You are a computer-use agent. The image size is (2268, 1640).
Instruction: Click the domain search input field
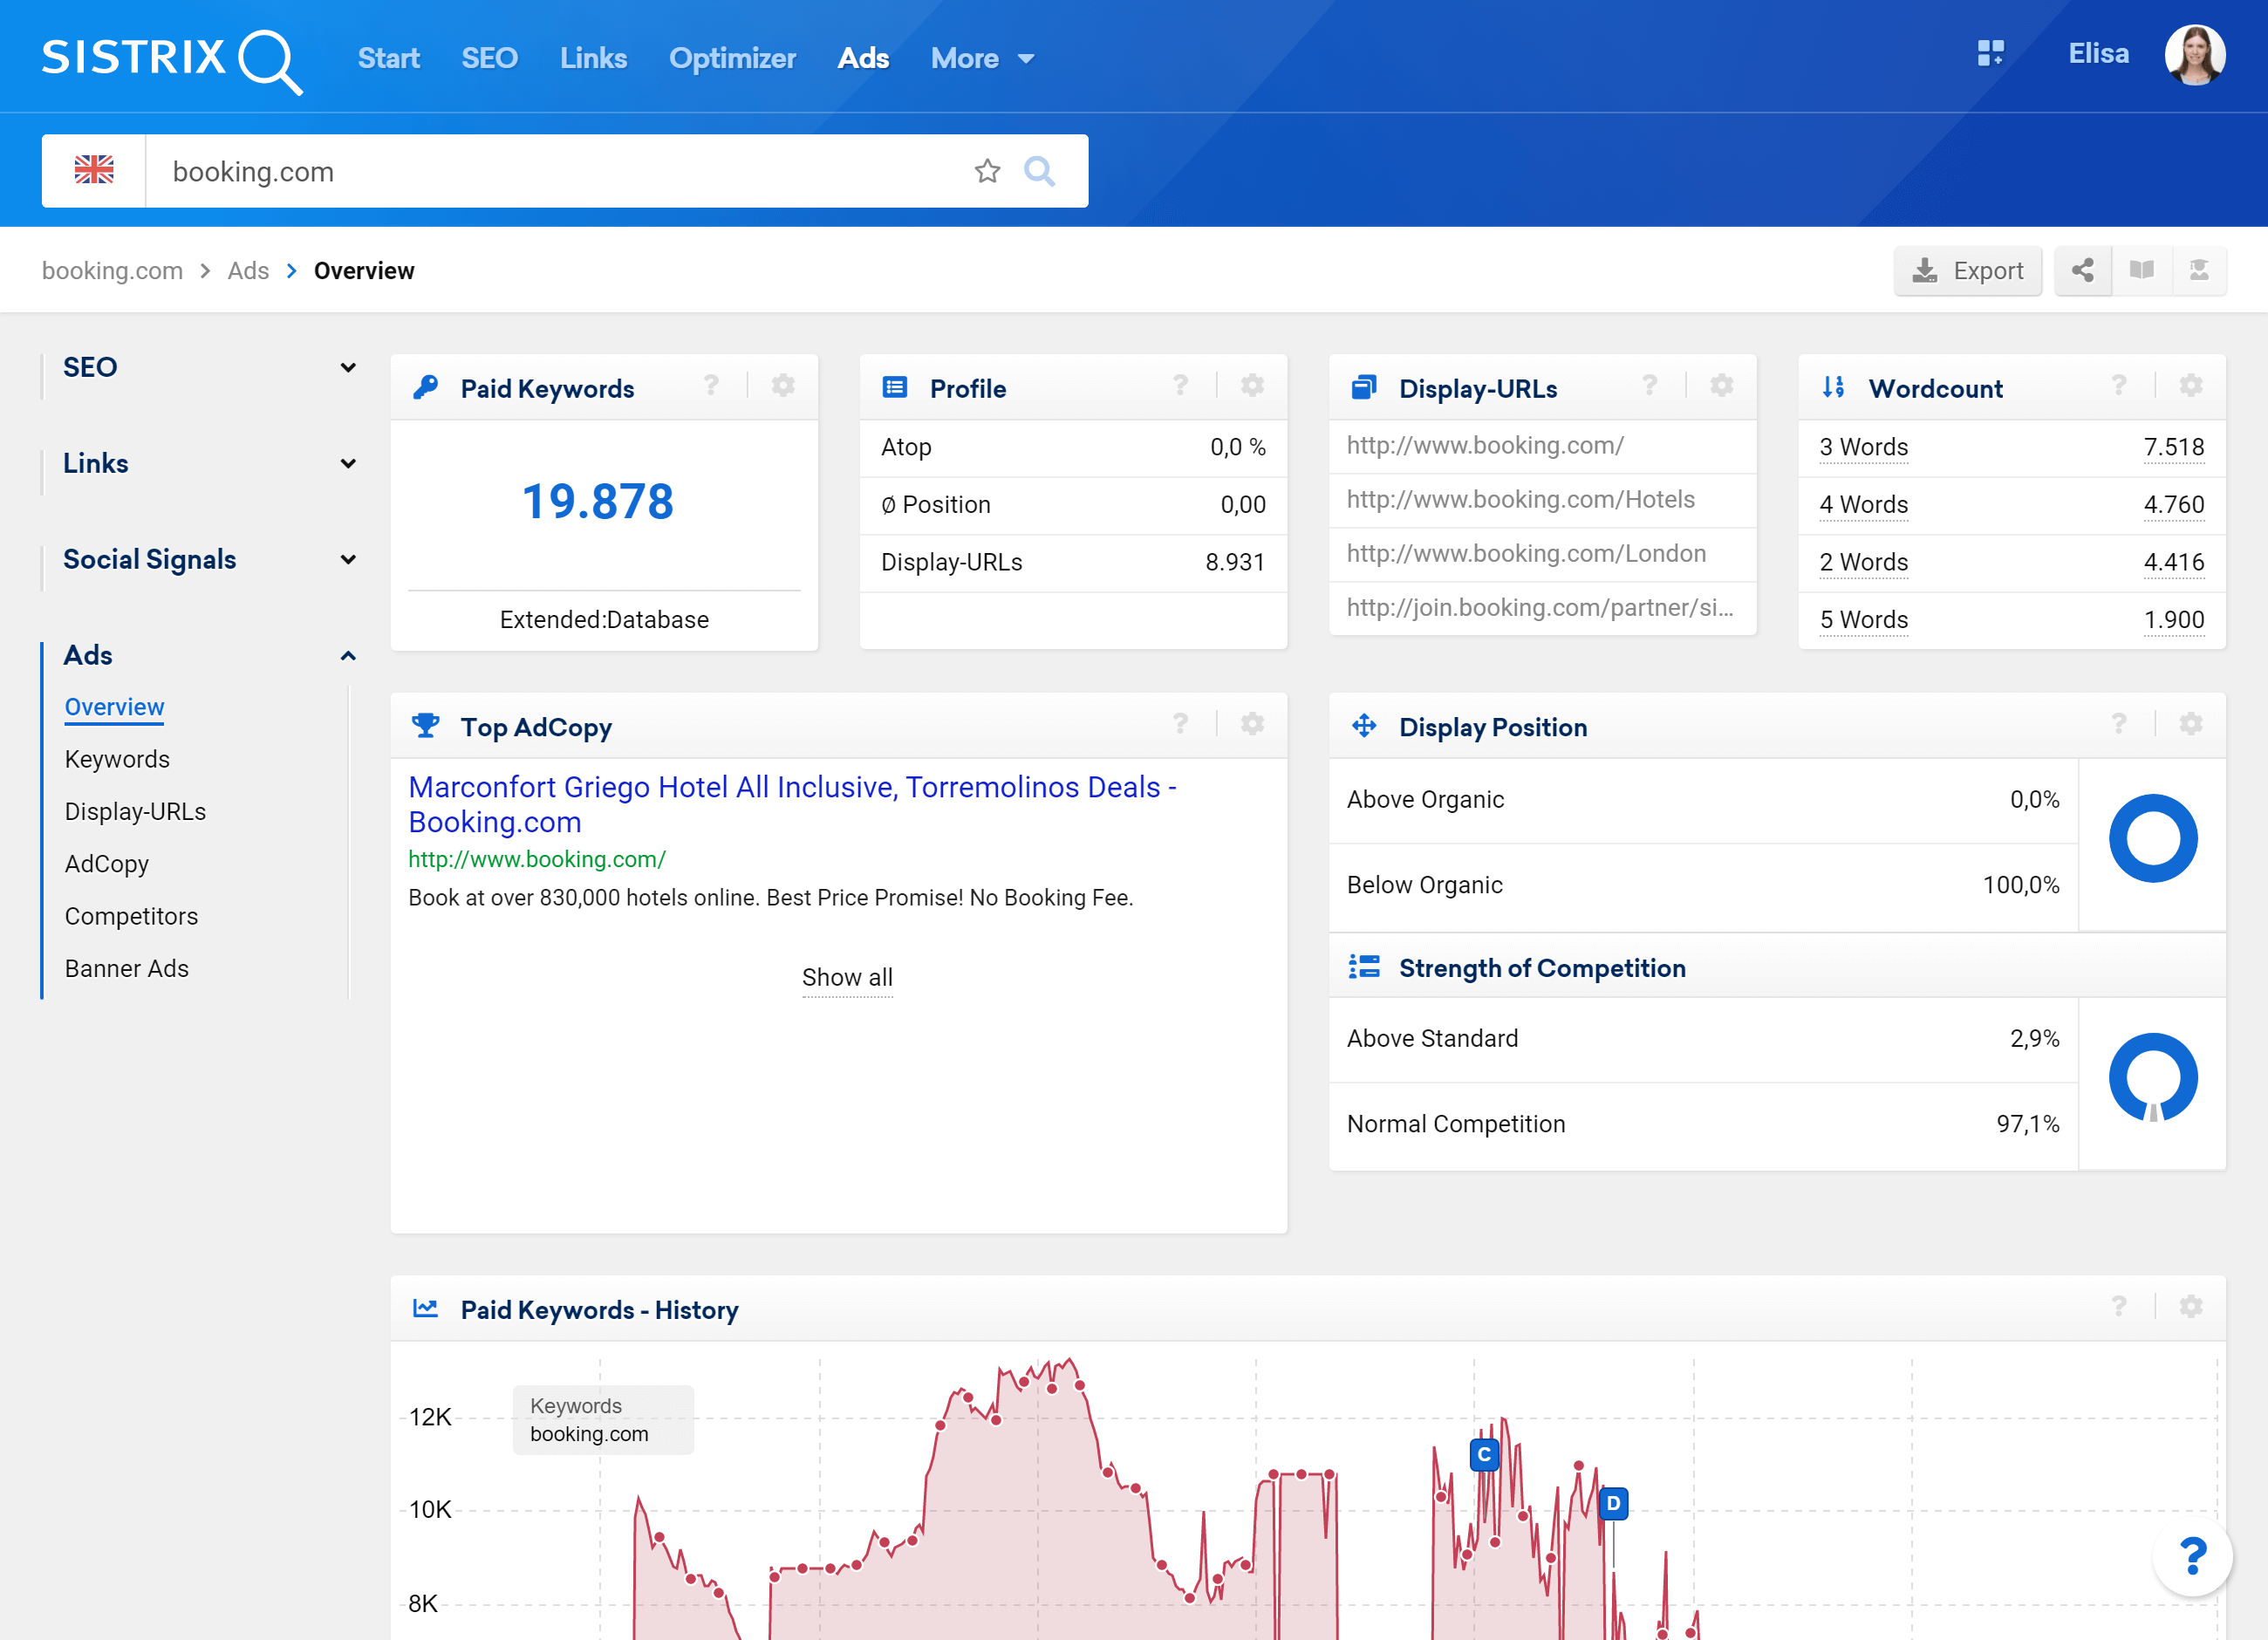click(560, 171)
